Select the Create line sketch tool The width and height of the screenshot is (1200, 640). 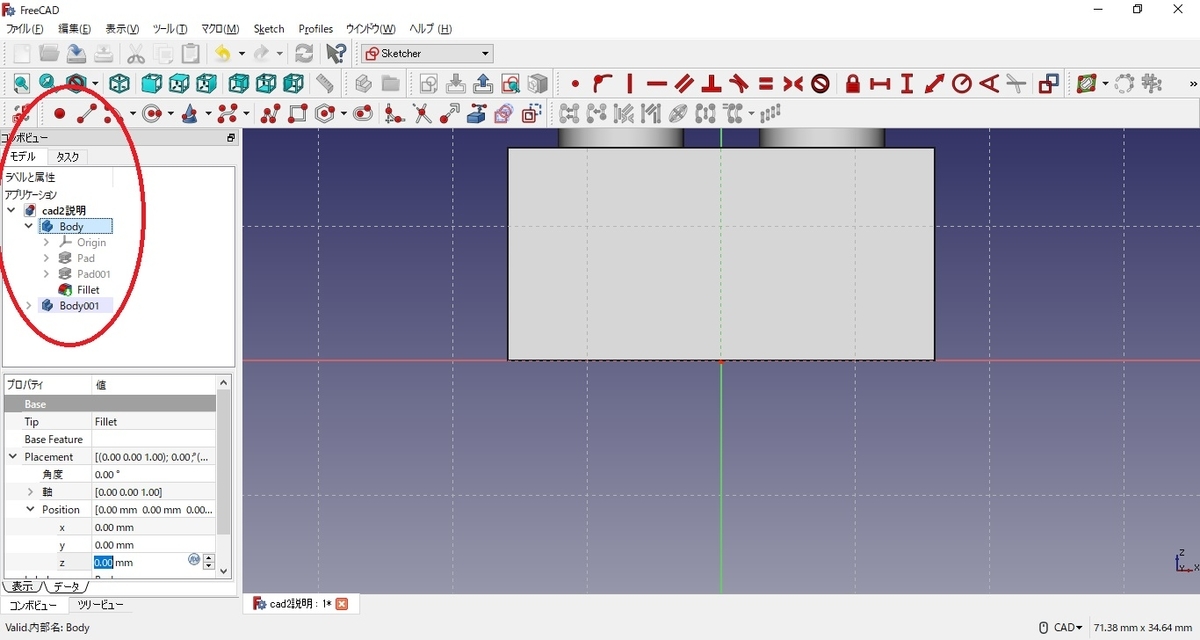click(x=87, y=113)
